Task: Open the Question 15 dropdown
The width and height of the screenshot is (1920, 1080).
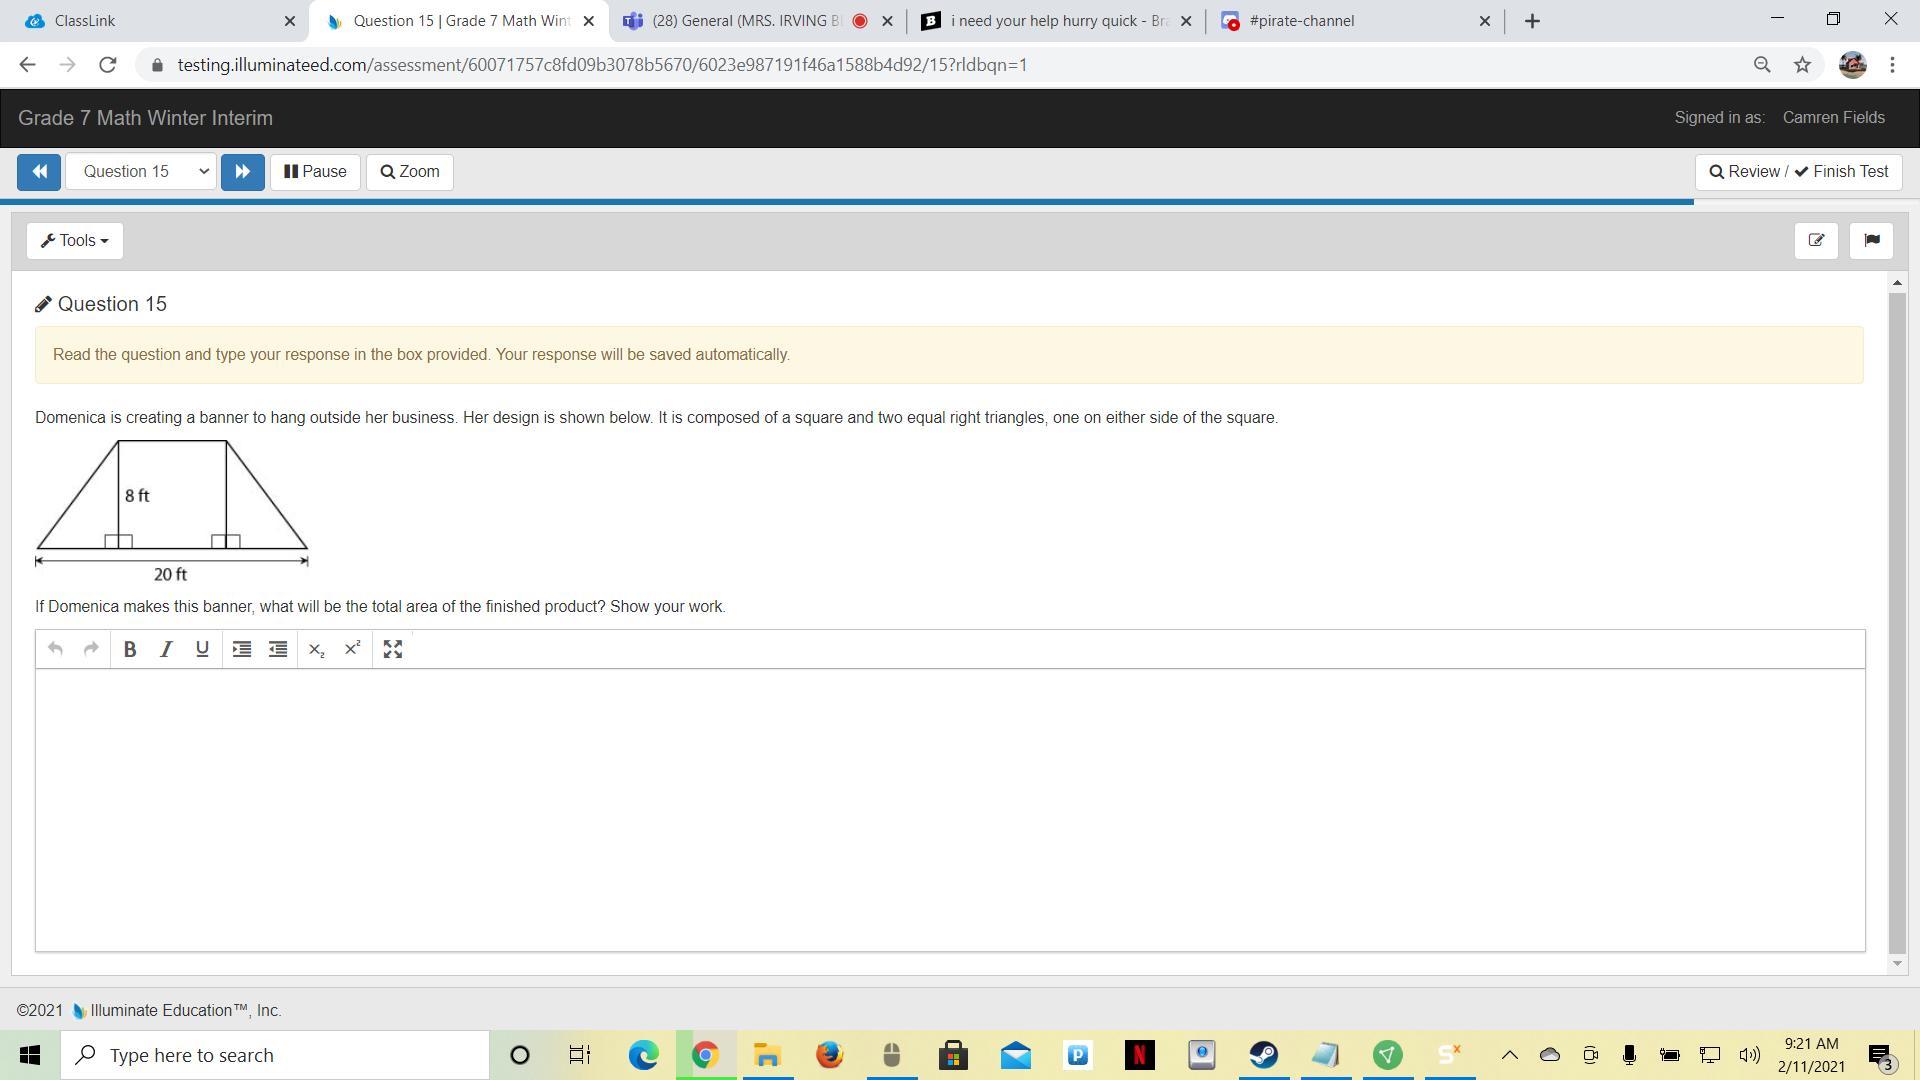Action: [141, 172]
